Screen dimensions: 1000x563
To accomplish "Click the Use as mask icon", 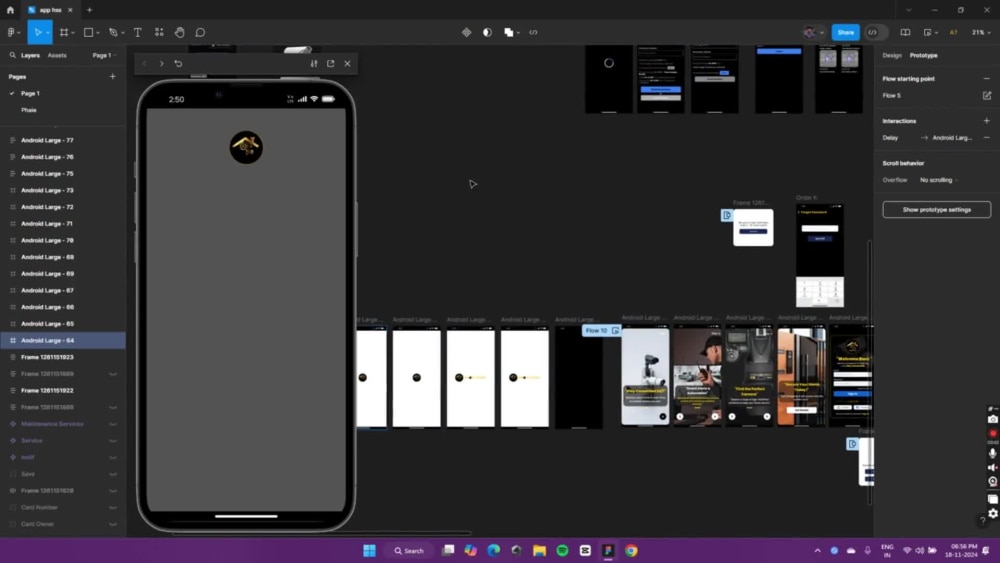I will tap(487, 33).
